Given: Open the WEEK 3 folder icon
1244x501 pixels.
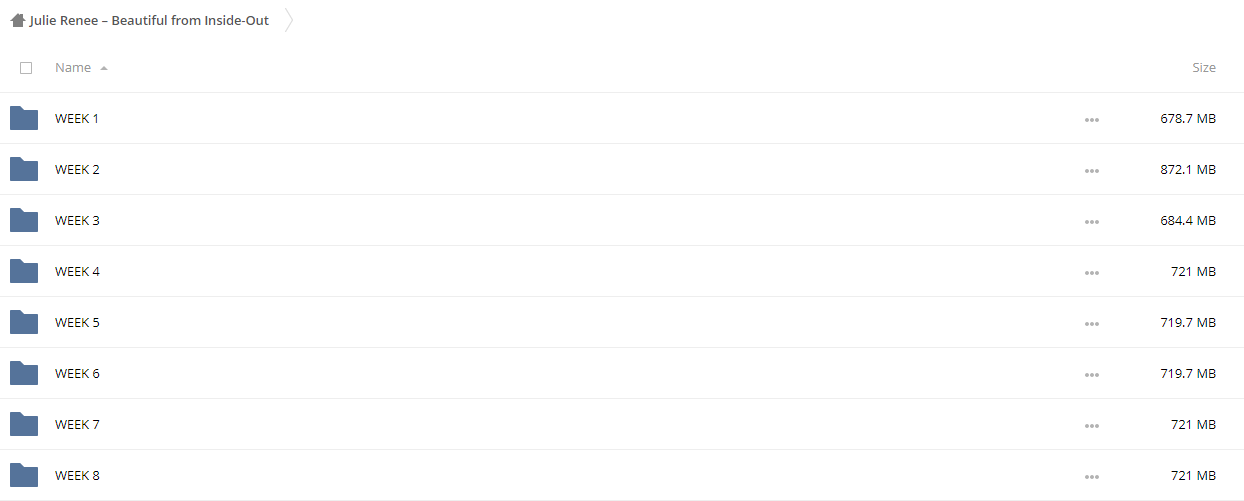Looking at the screenshot, I should click(x=24, y=220).
